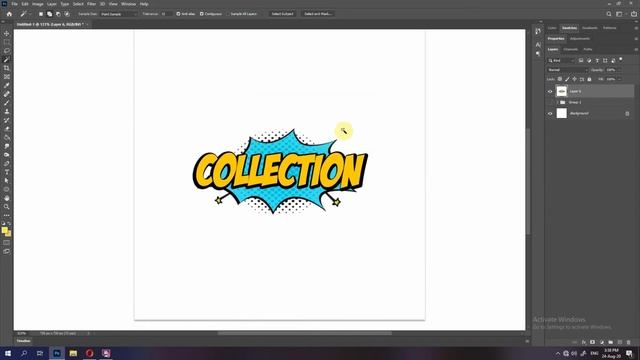Click the Select and Mask button
This screenshot has width=640, height=360.
(318, 14)
